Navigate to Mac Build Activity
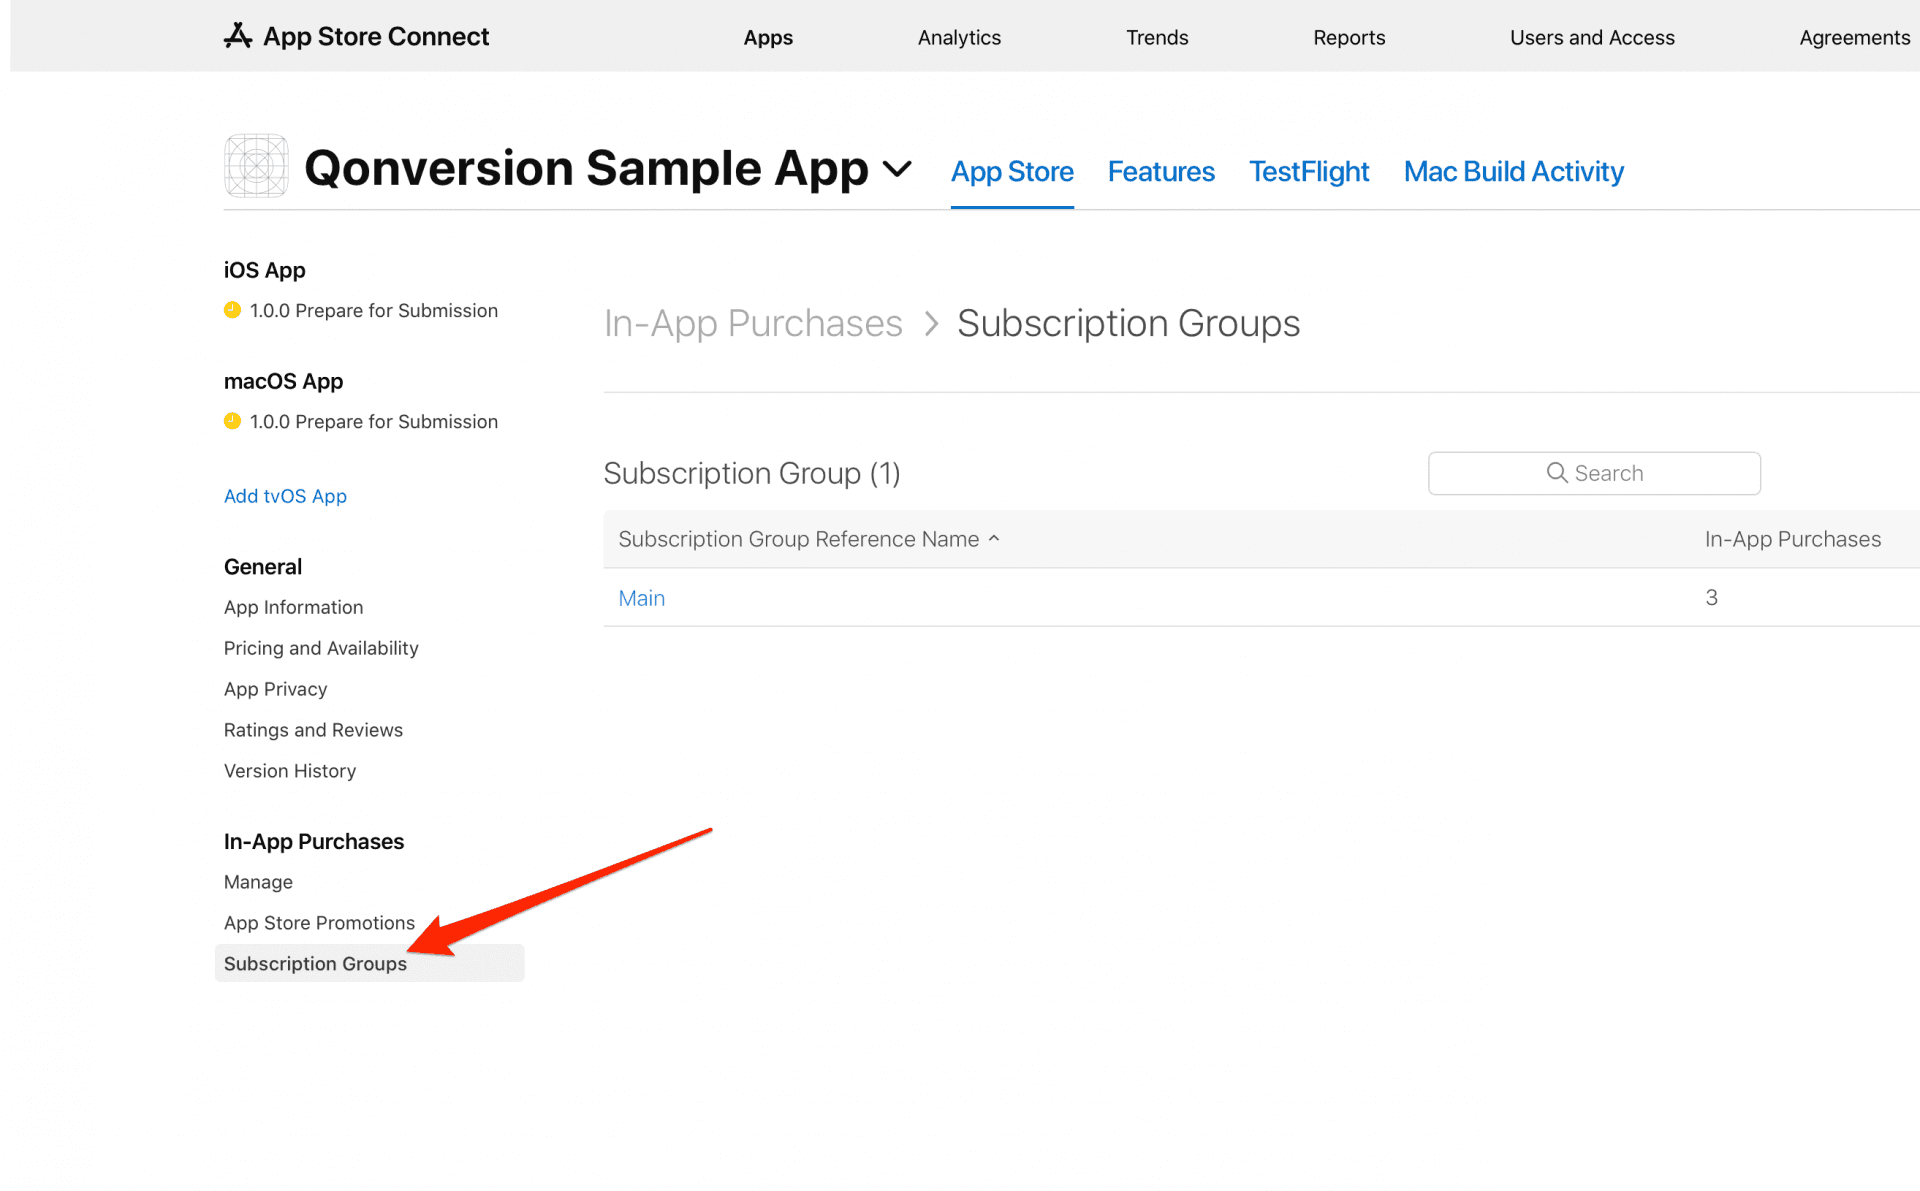 click(1513, 171)
